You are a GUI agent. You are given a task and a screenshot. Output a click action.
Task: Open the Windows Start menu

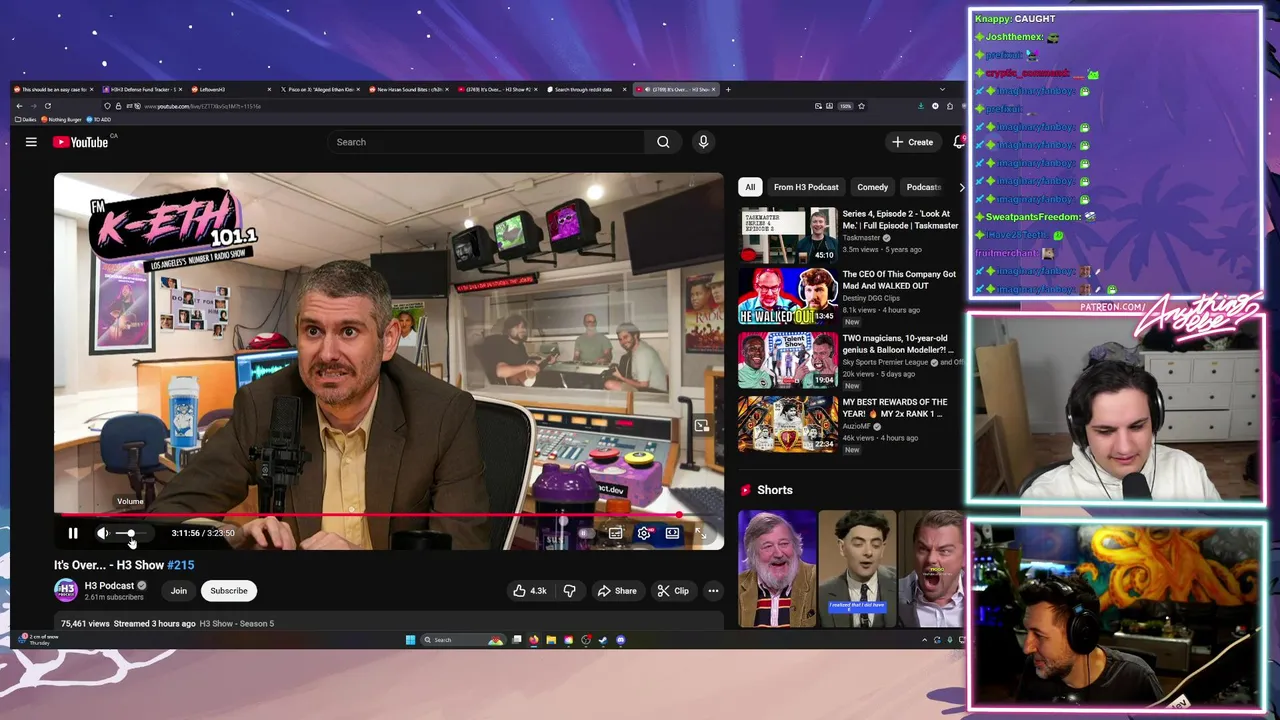[410, 640]
